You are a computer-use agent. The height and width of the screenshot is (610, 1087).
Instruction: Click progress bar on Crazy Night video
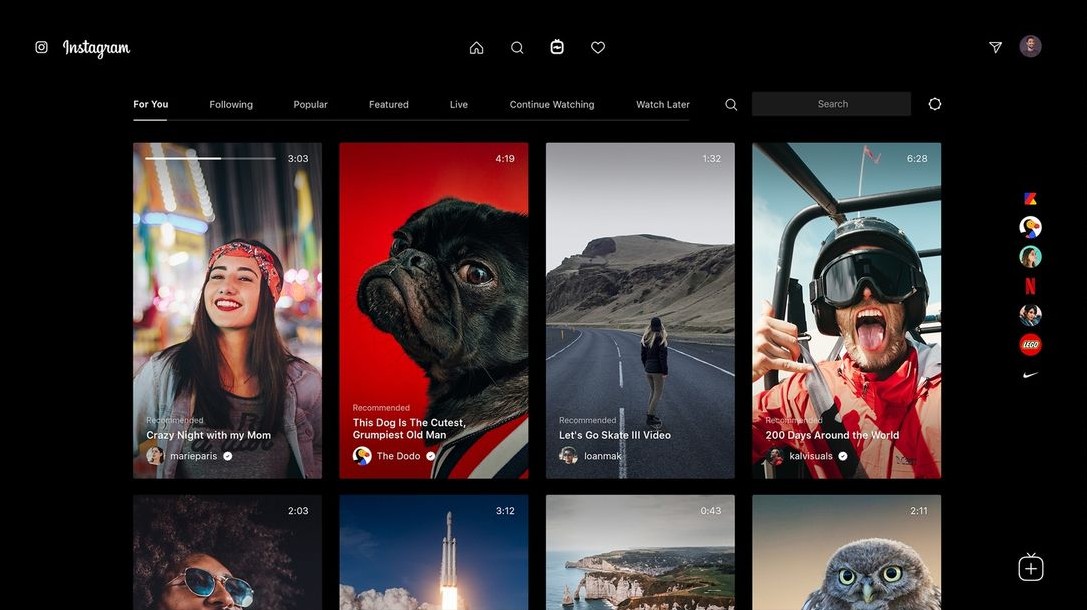point(210,158)
